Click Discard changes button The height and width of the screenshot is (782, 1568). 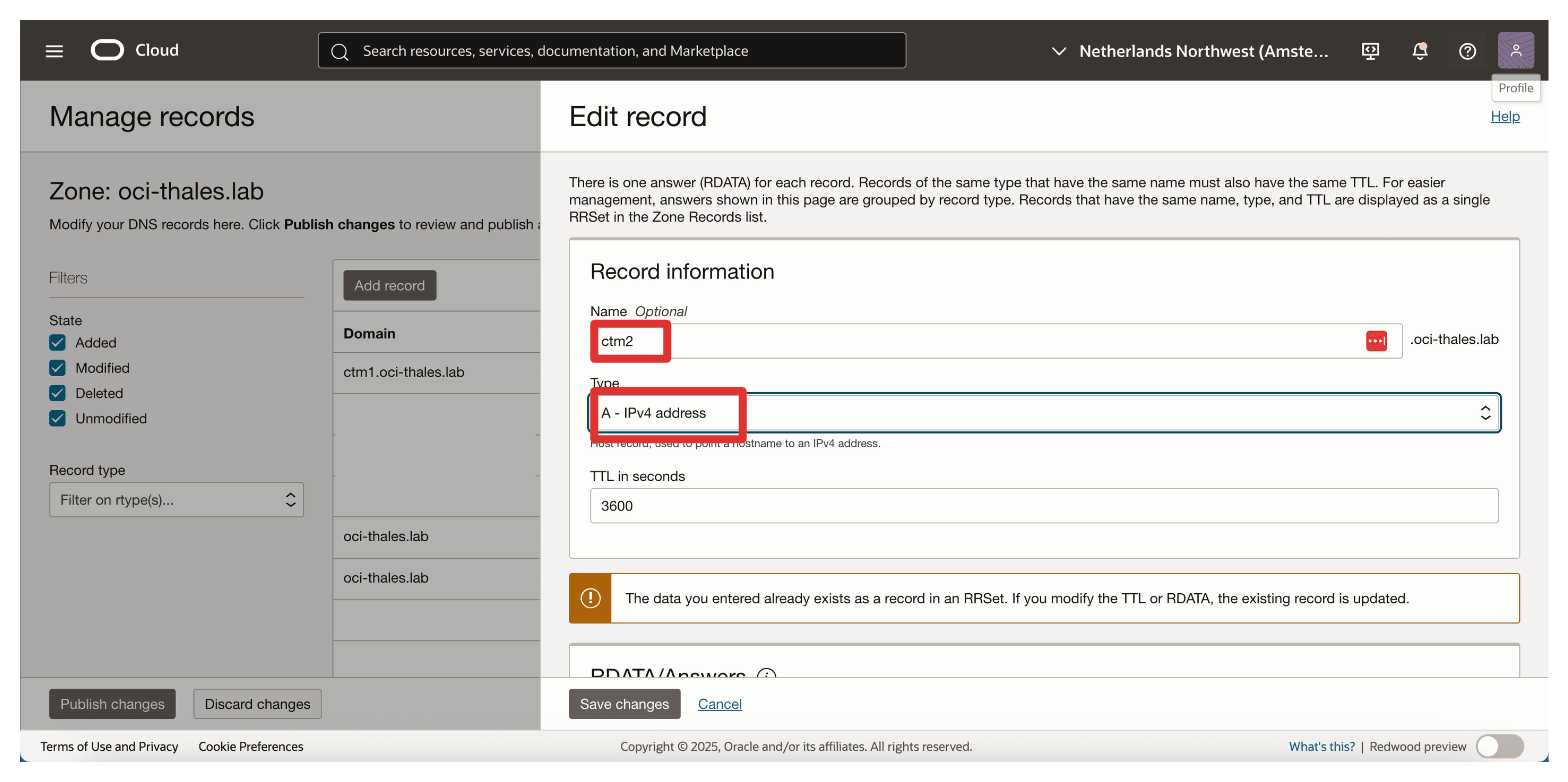point(258,704)
